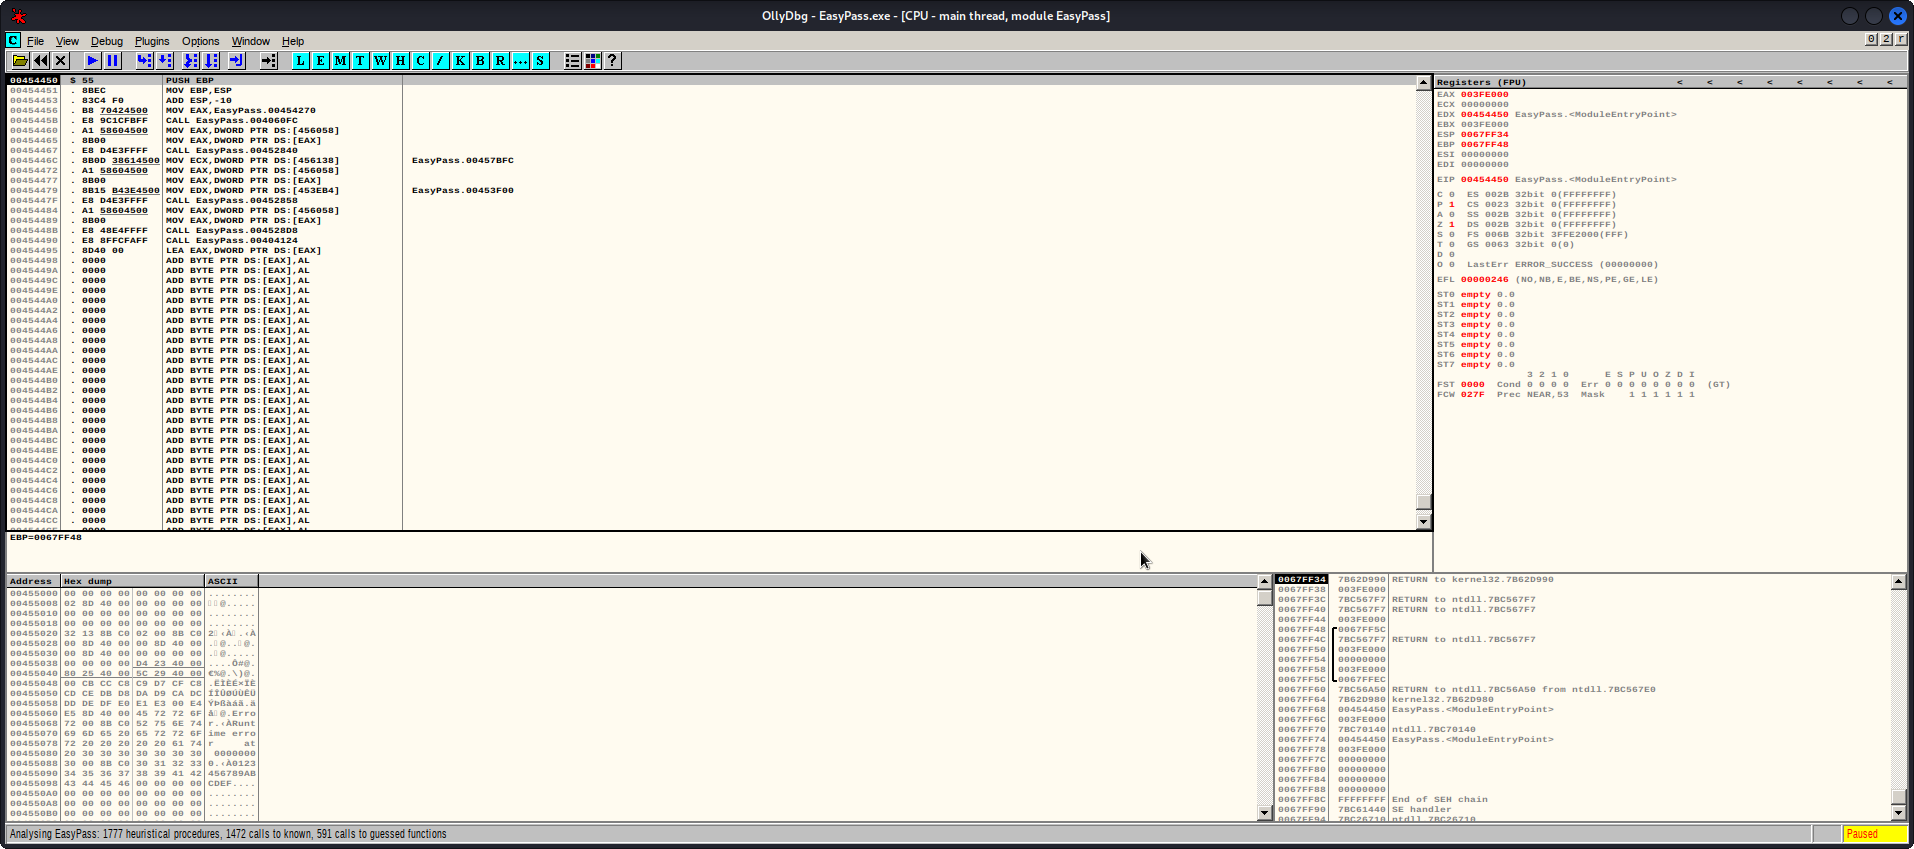Show the Log window with L button
This screenshot has height=849, width=1914.
301,61
